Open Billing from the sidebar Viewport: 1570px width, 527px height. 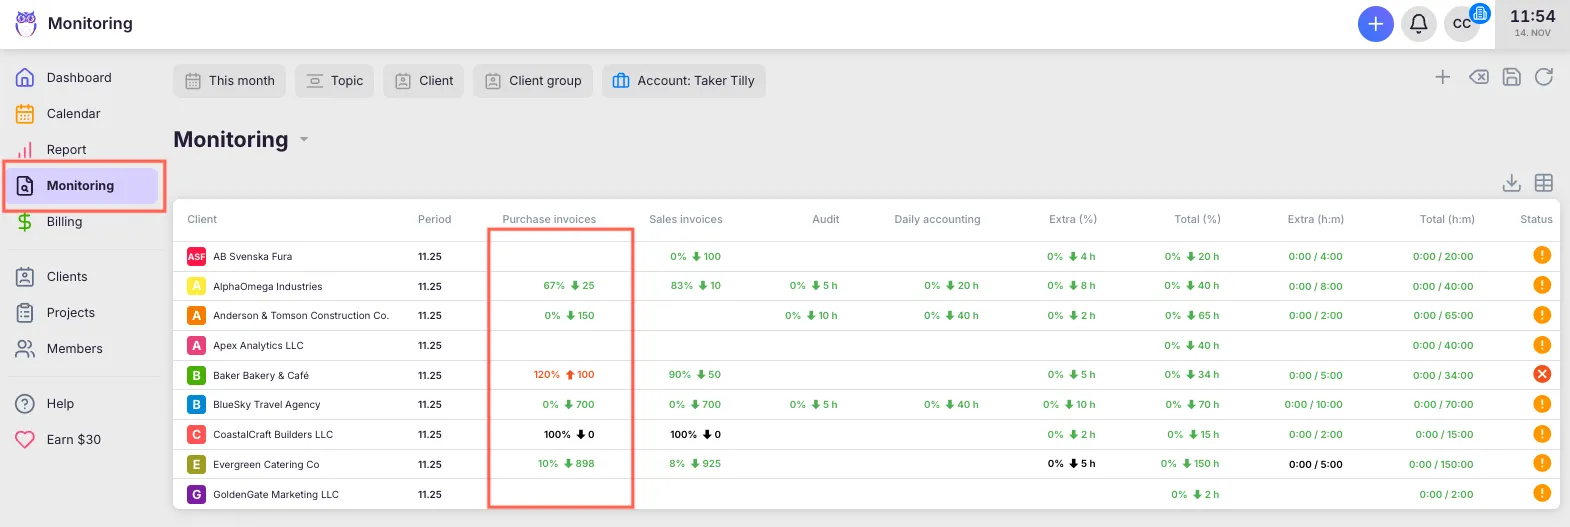(x=64, y=222)
